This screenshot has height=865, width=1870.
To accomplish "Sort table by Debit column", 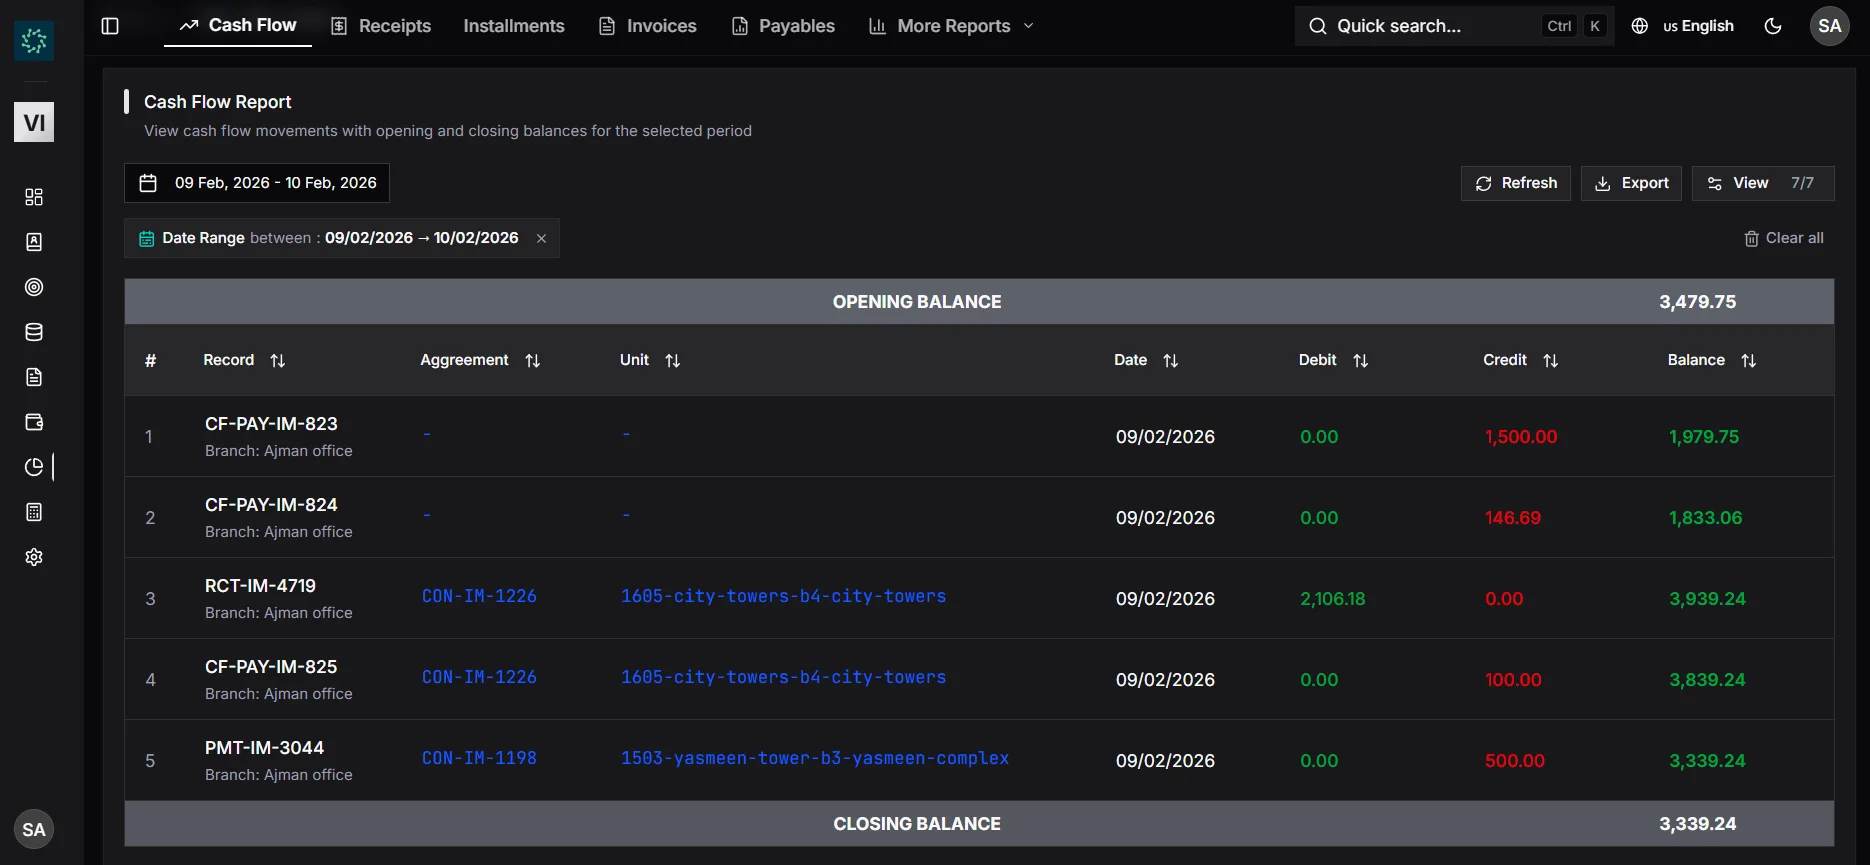I will coord(1360,361).
